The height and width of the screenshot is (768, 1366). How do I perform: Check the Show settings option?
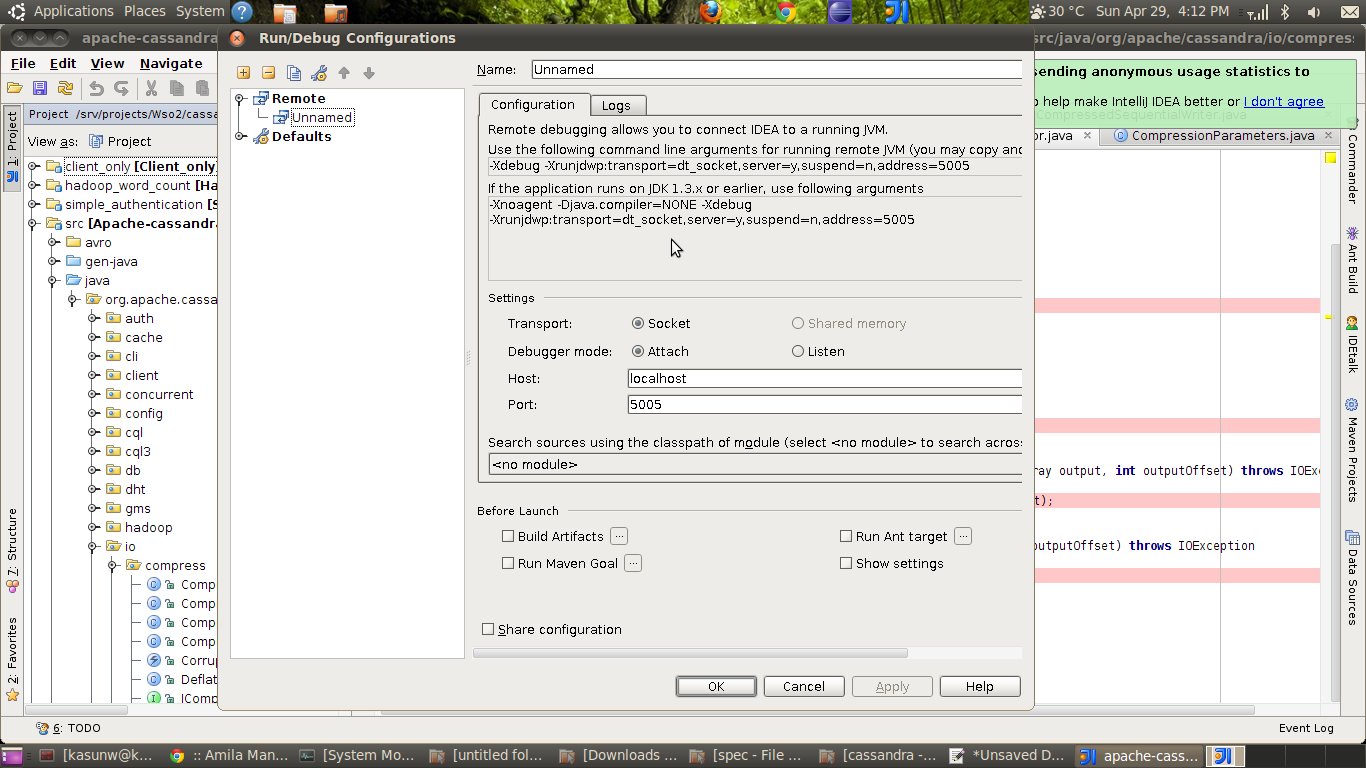coord(846,563)
